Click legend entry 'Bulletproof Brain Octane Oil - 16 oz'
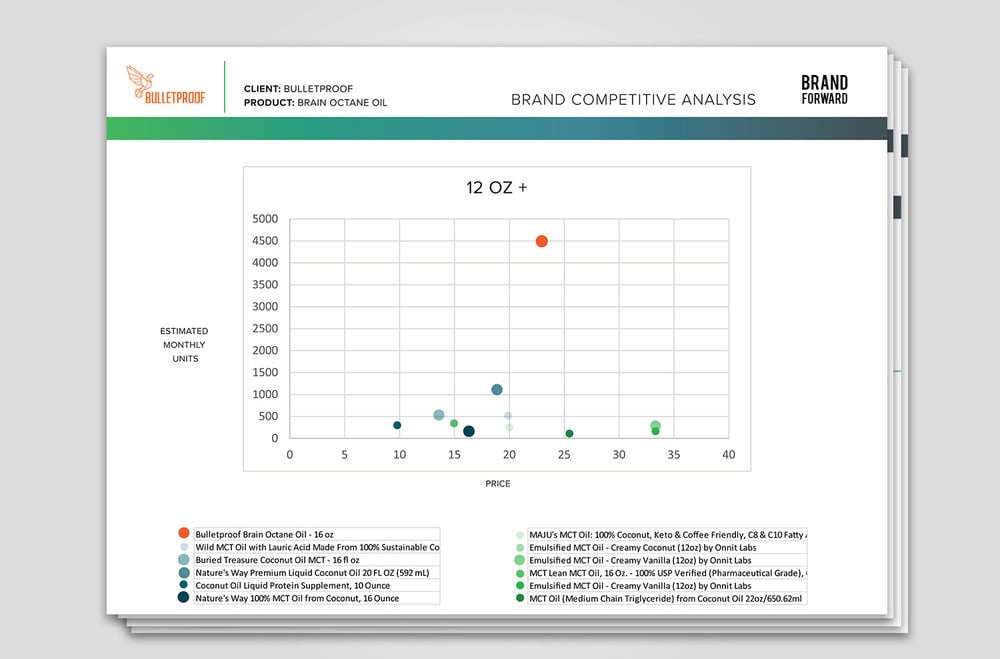The width and height of the screenshot is (1000, 659). click(x=316, y=534)
